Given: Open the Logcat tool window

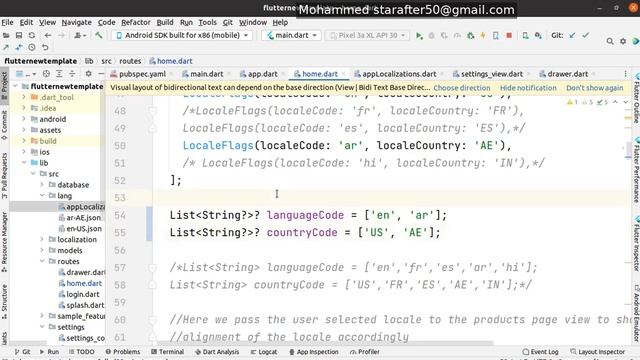Looking at the screenshot, I should point(264,351).
